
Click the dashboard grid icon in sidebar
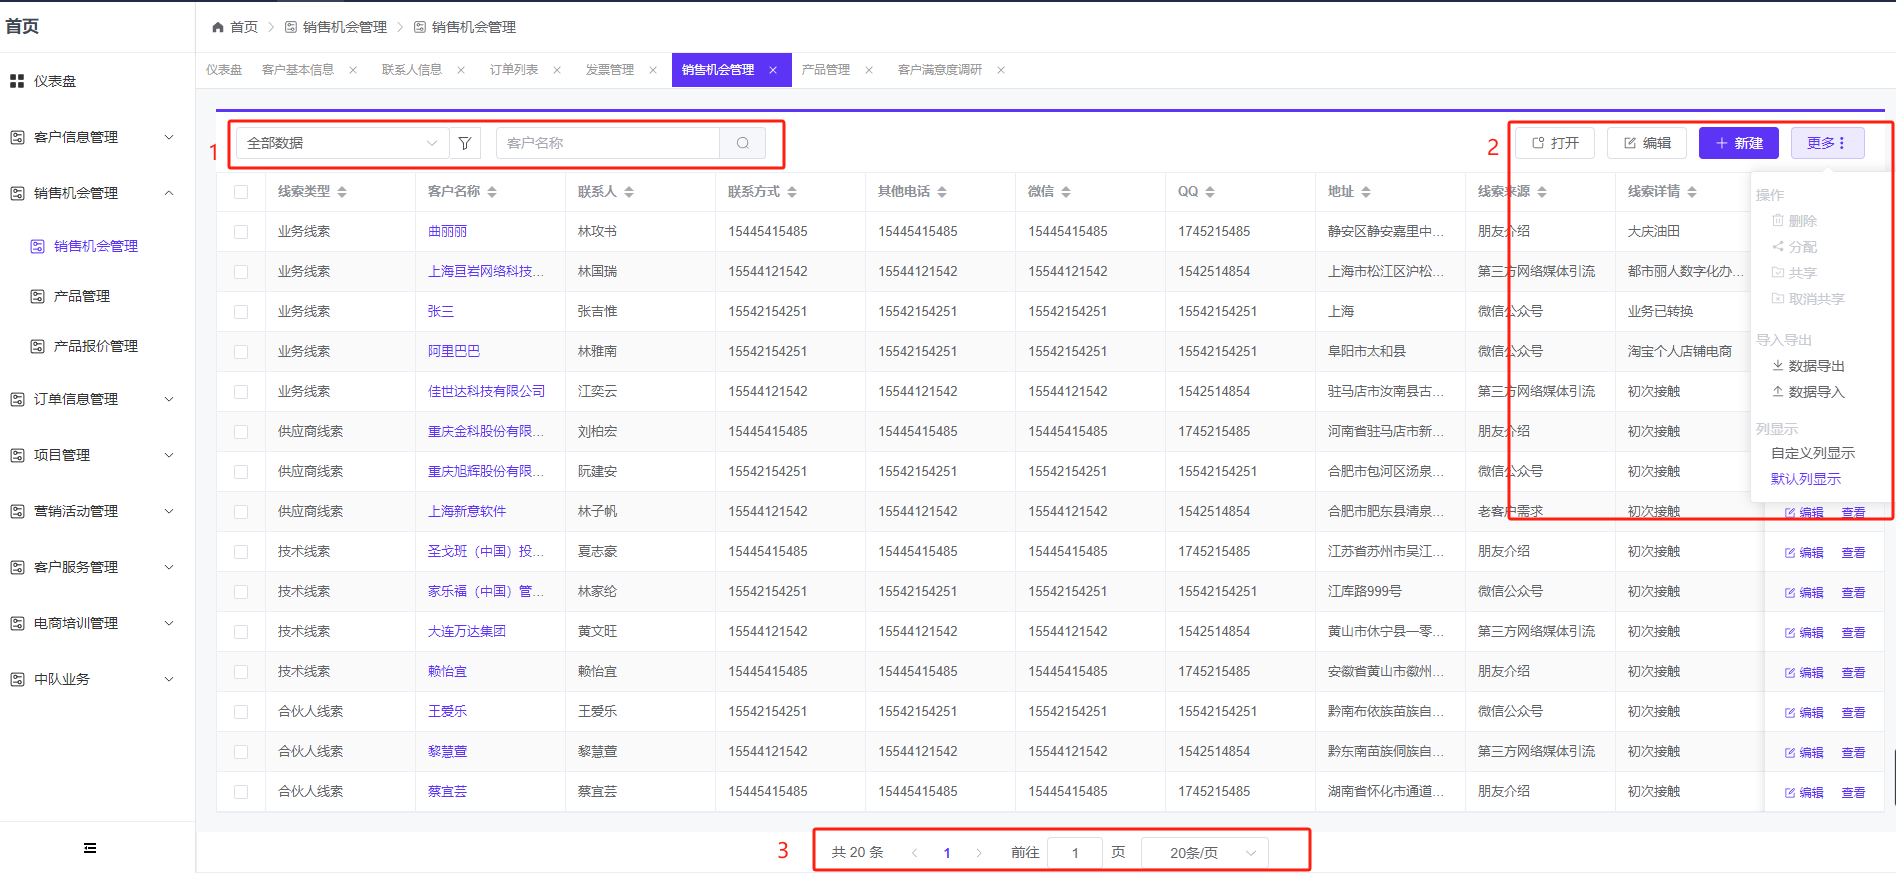tap(17, 81)
